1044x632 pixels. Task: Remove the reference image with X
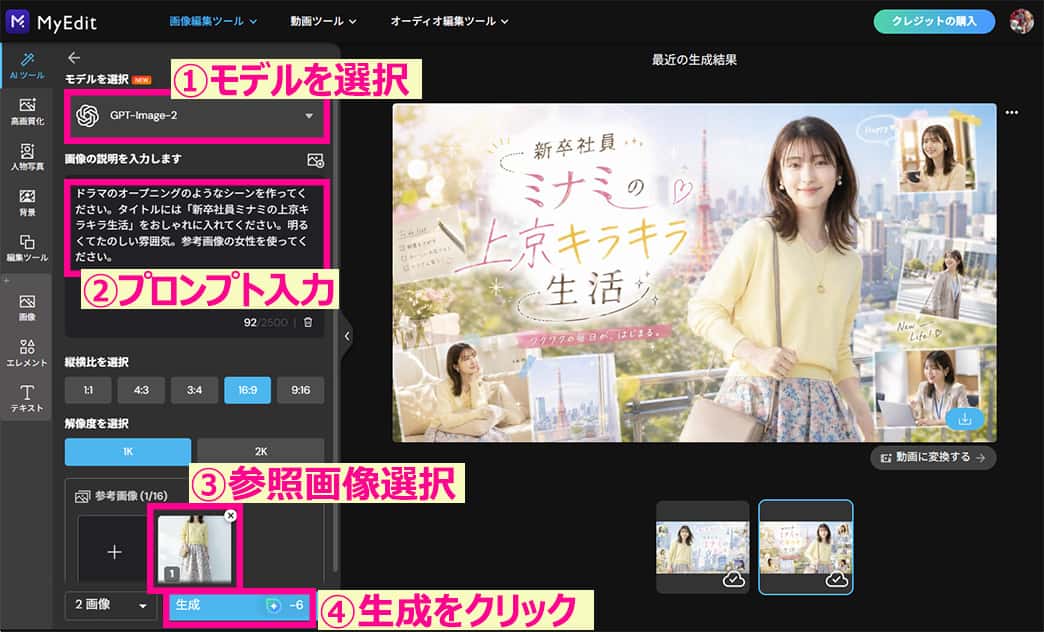230,515
